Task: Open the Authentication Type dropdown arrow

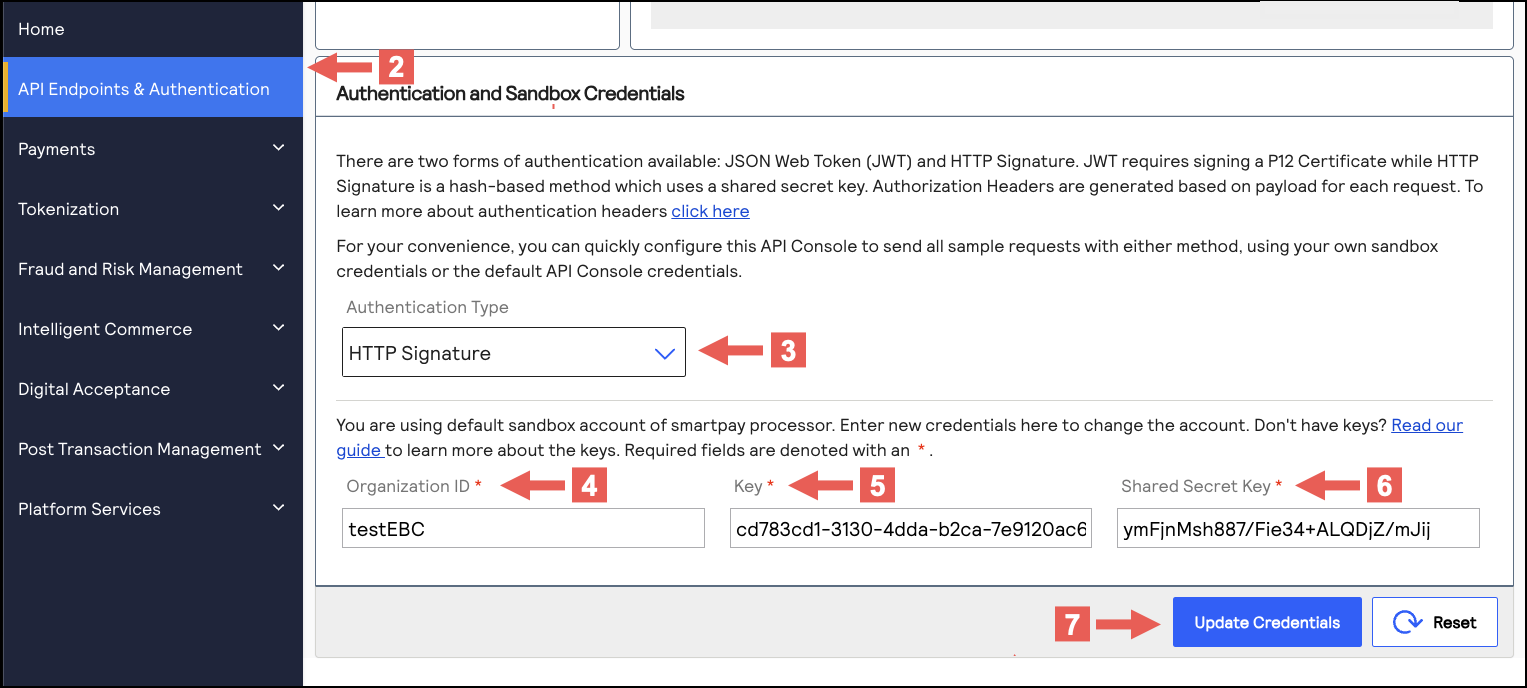Action: point(665,354)
